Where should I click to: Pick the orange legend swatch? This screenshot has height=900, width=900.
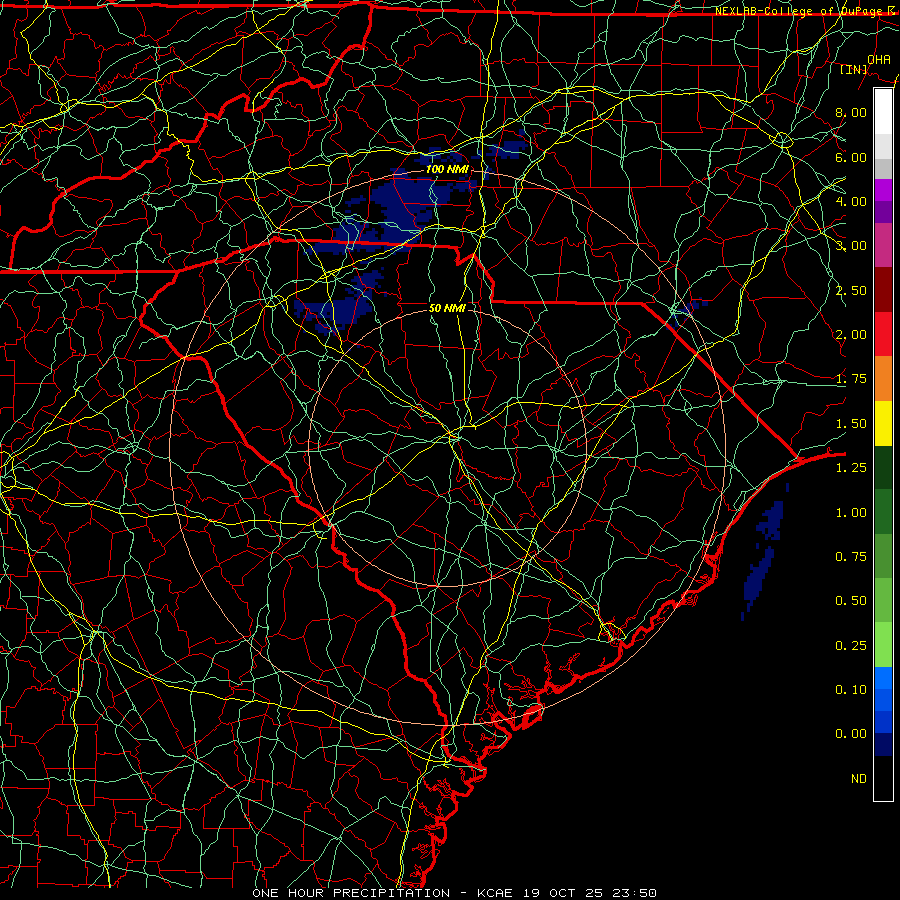[883, 378]
